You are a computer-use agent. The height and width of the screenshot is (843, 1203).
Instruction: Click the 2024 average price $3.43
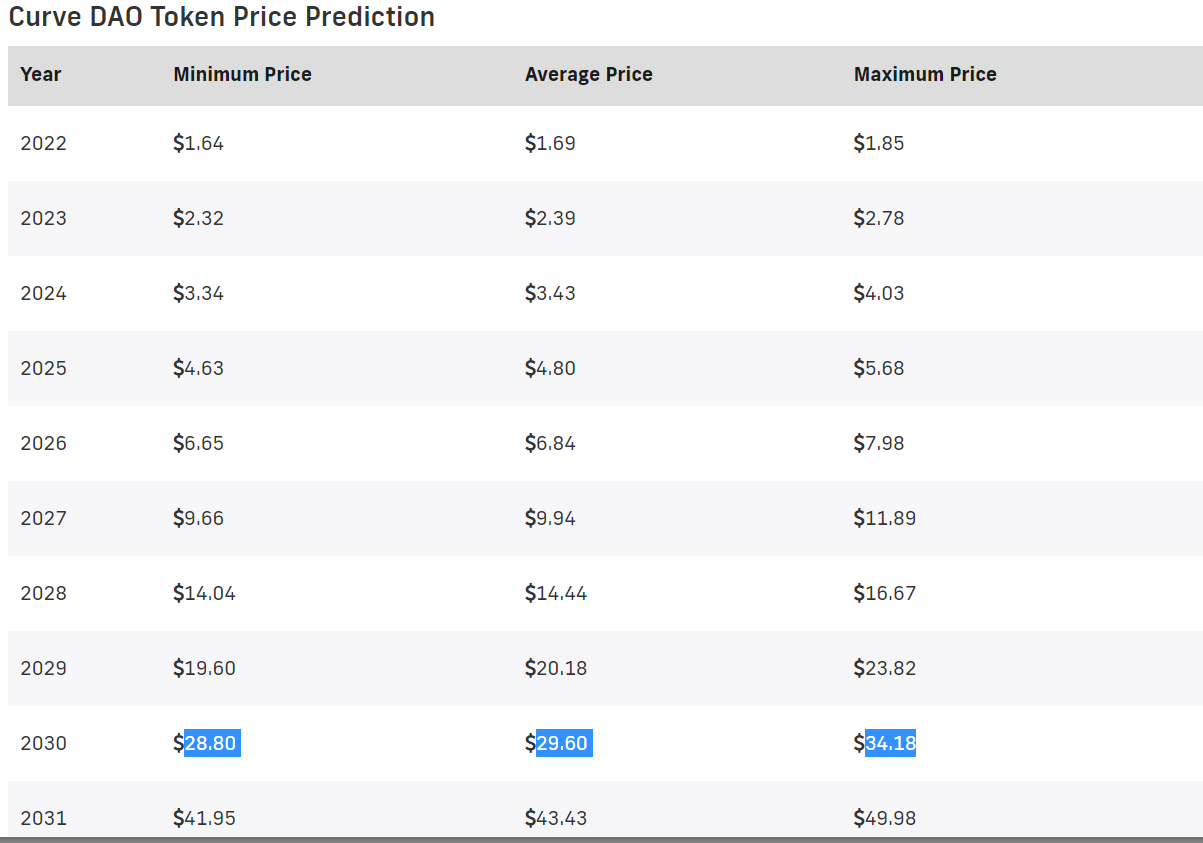[x=550, y=293]
